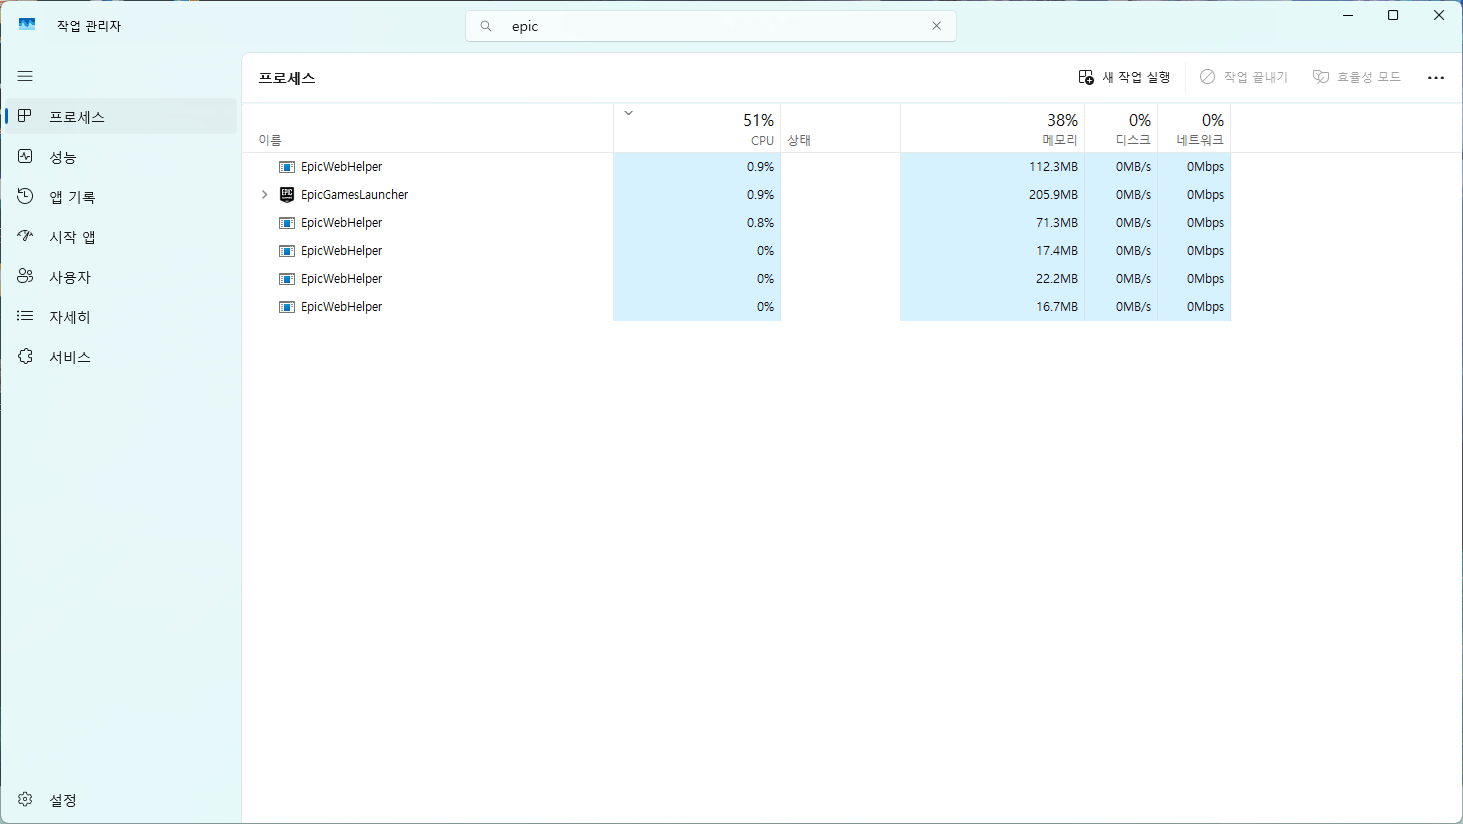Image resolution: width=1463 pixels, height=824 pixels.
Task: Sort by the 네트워크 column header
Action: 1194,128
